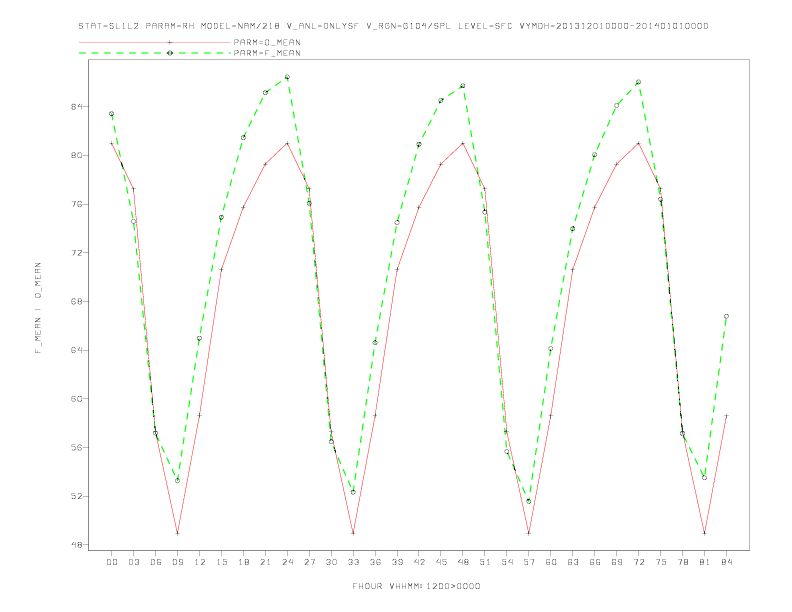The height and width of the screenshot is (612, 792).
Task: Click O_MEAN plus marker at hour 84
Action: [726, 416]
